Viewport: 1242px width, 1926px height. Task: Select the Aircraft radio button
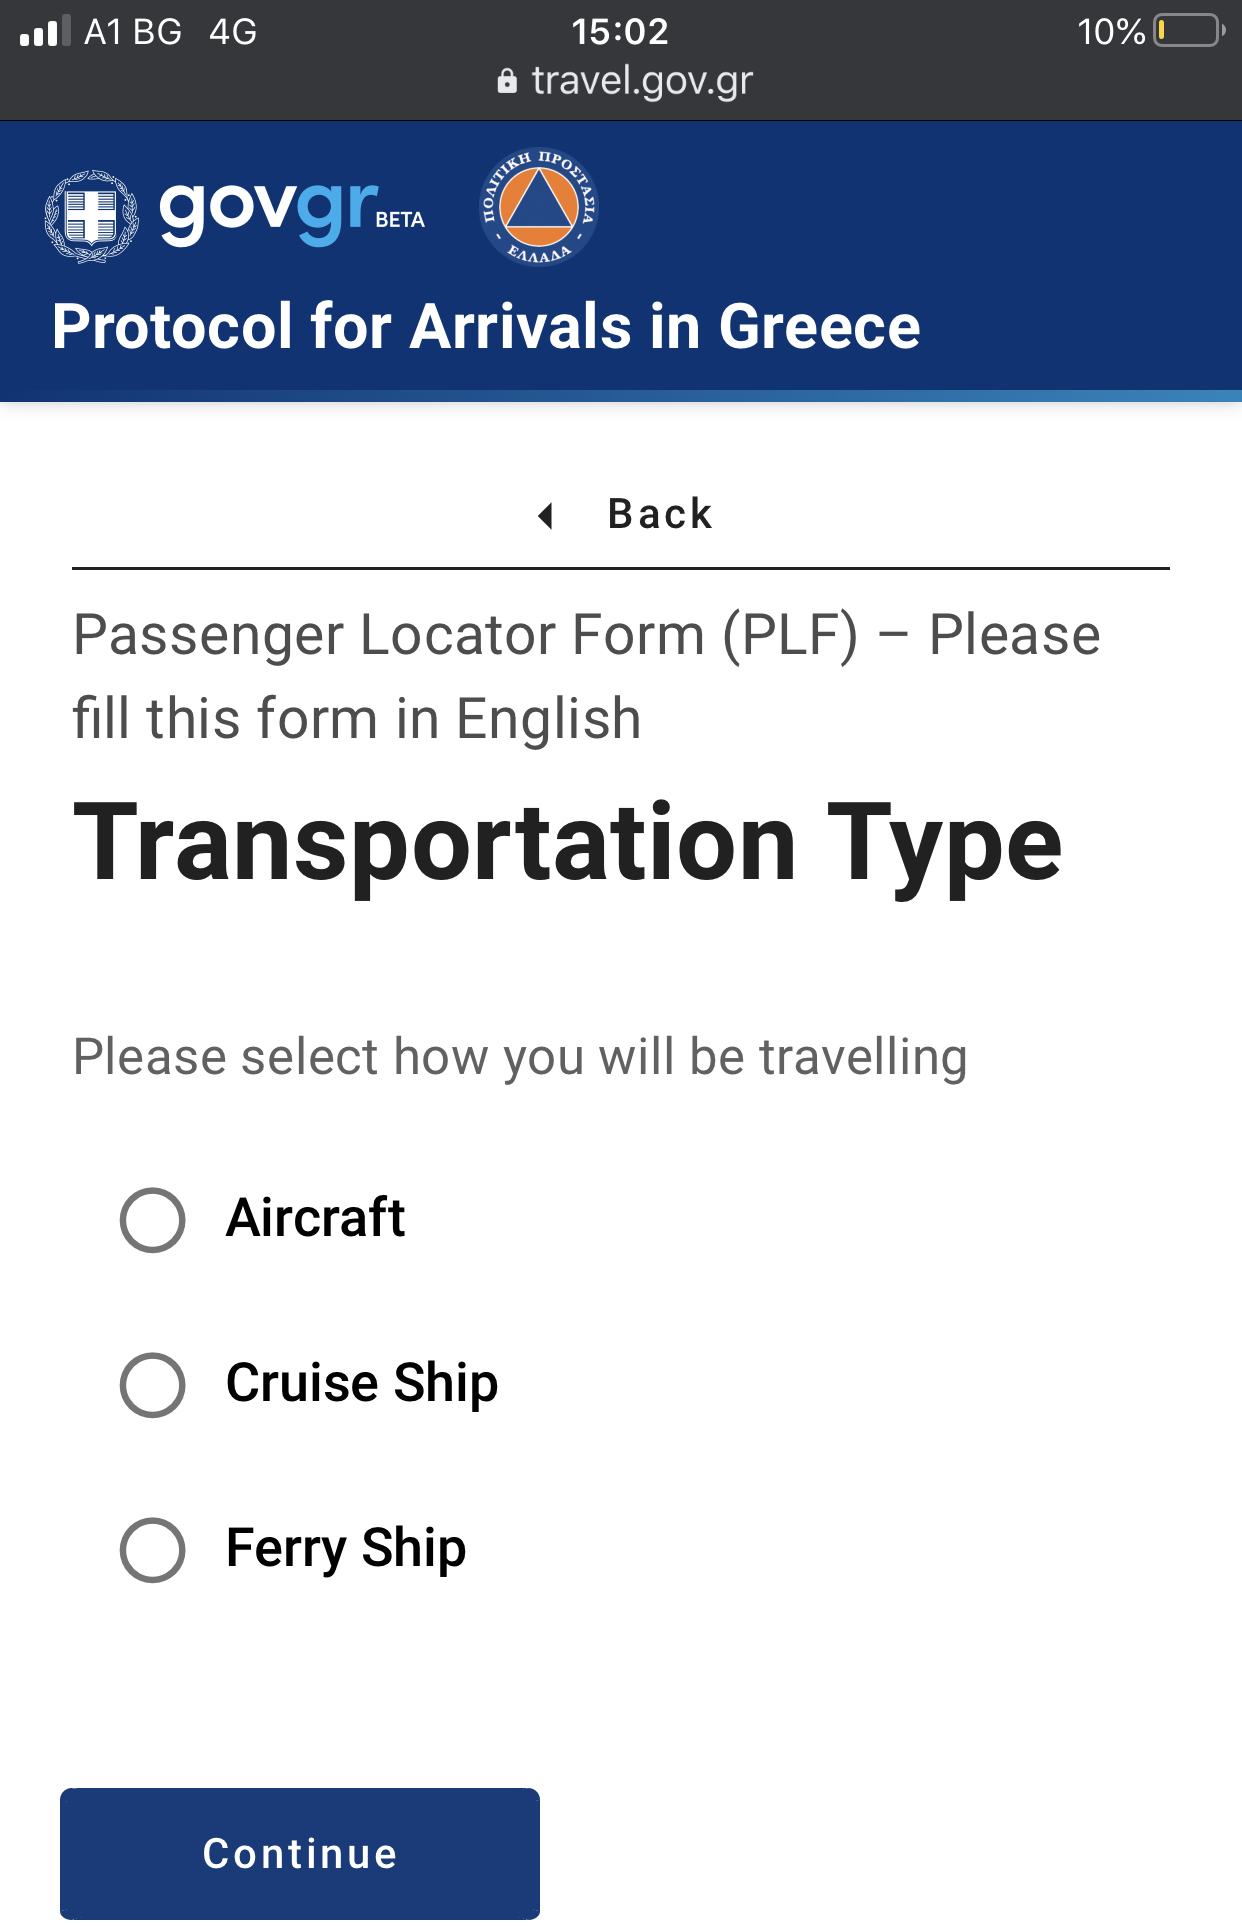(x=152, y=1220)
